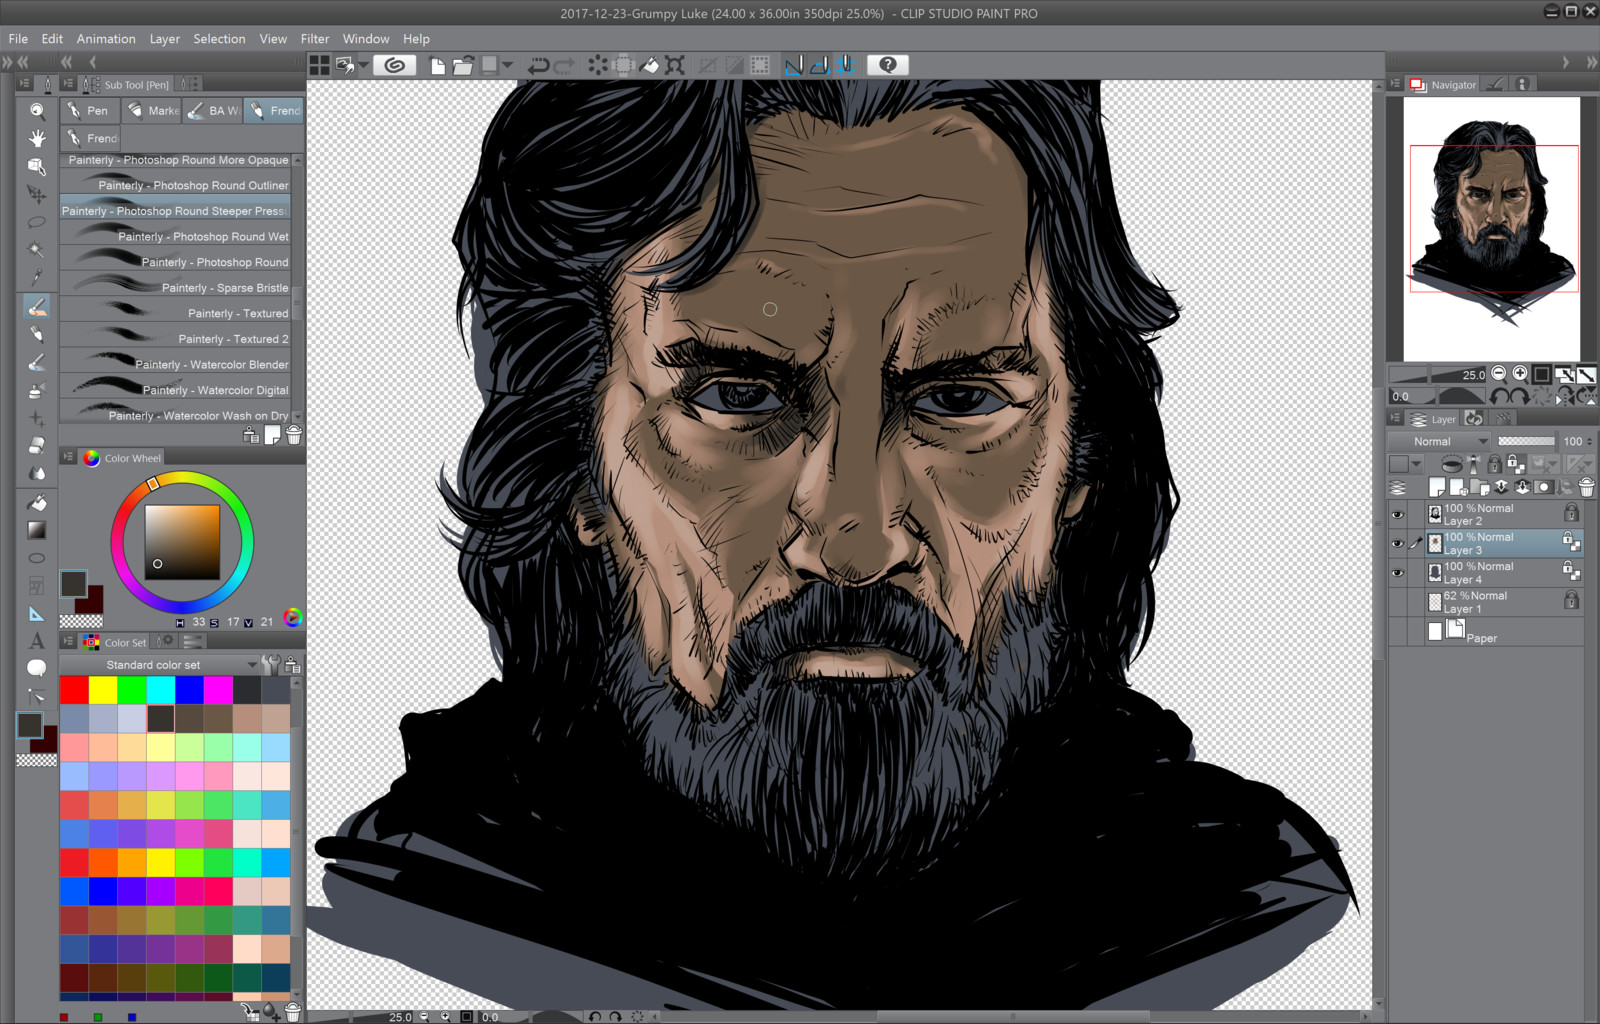Viewport: 1600px width, 1024px height.
Task: Select the Zoom magnifier tool
Action: point(37,110)
